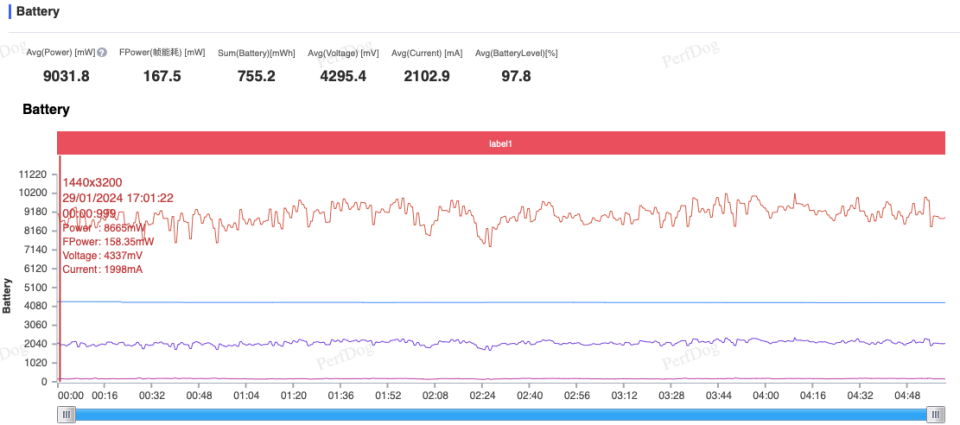
Task: Click the red vertical time cursor line
Action: [60, 268]
